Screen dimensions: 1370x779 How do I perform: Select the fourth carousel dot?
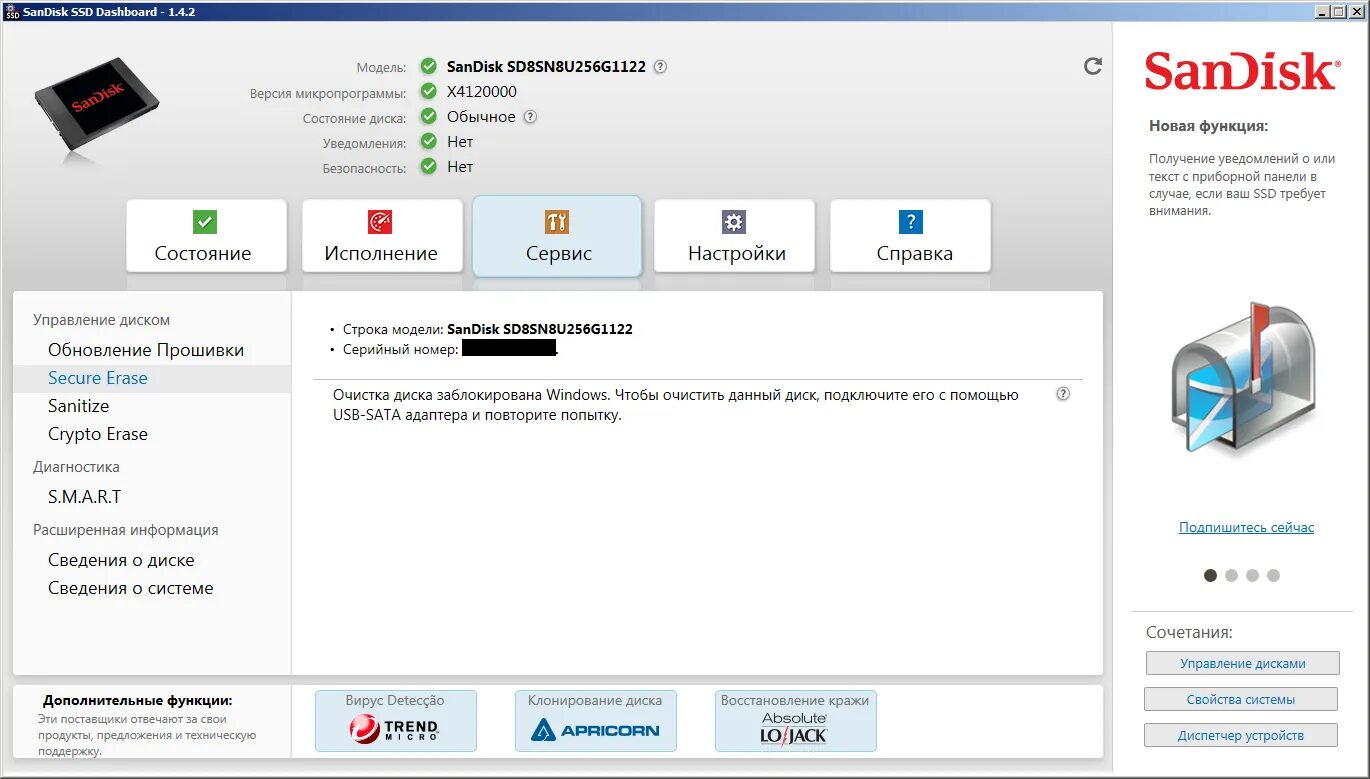pos(1273,575)
